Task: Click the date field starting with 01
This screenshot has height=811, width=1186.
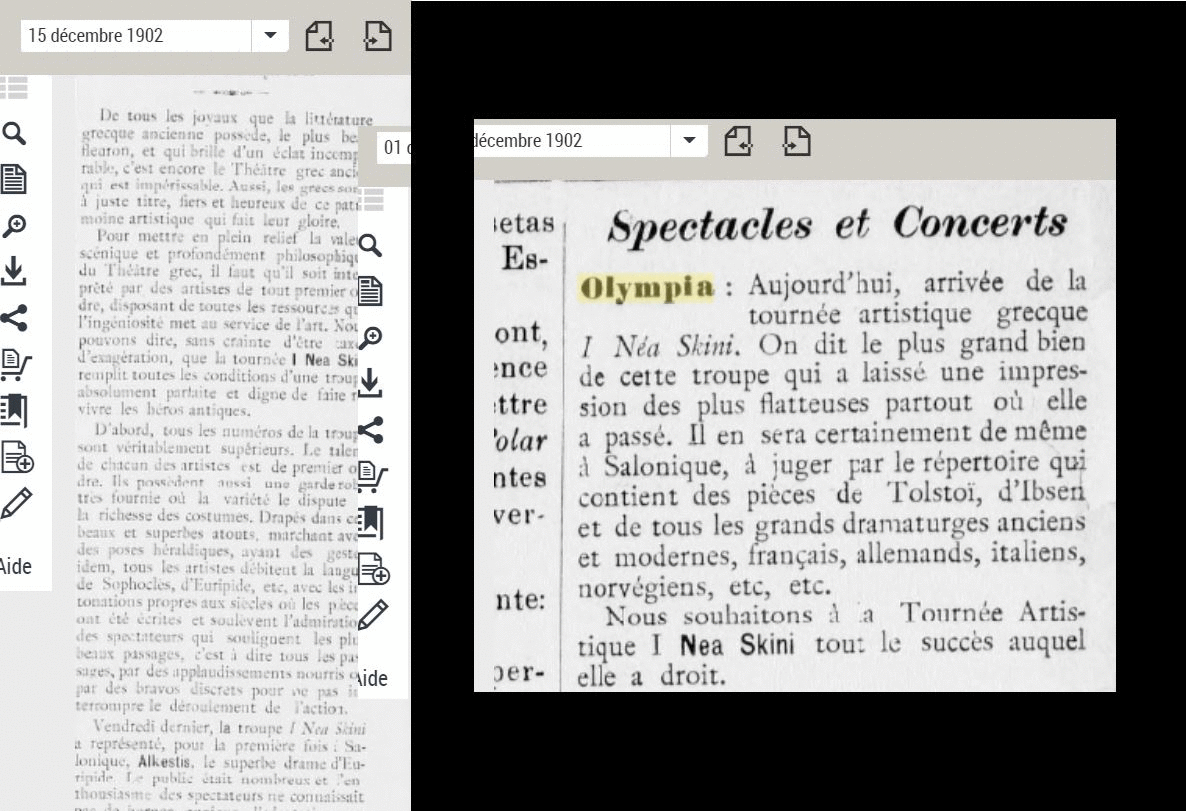Action: click(394, 148)
